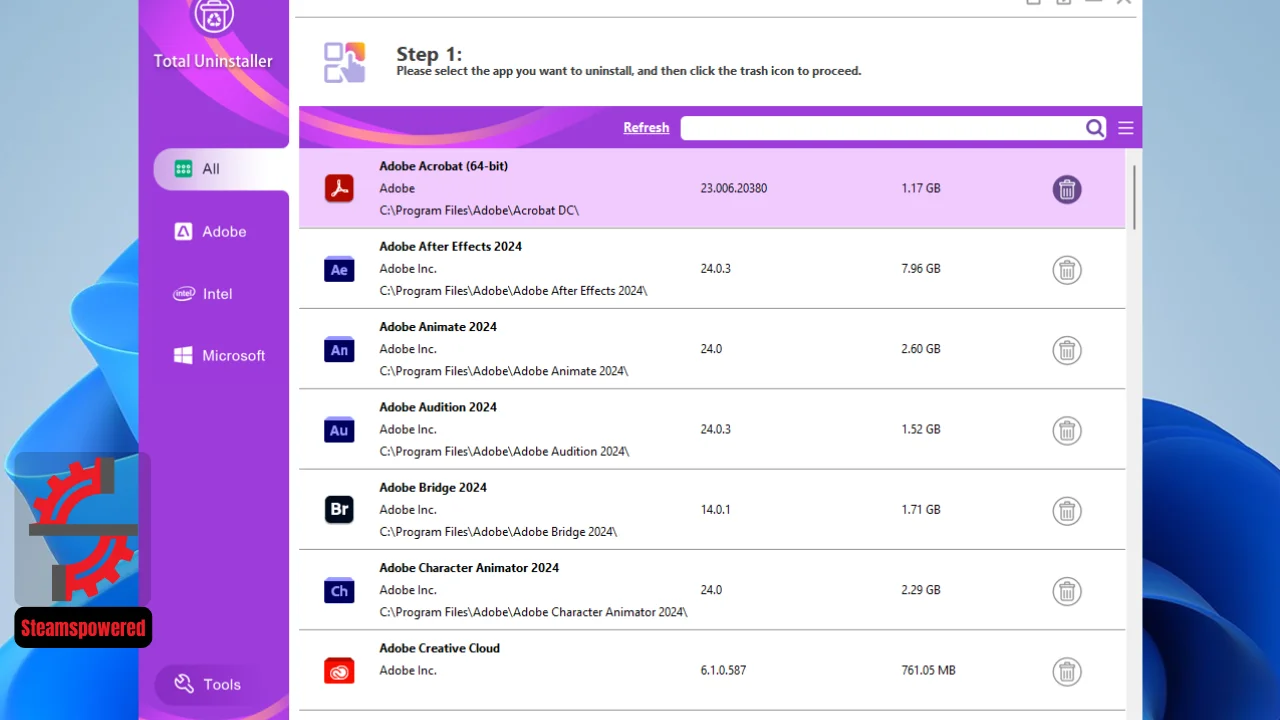Click size value 761.05 MB
Image resolution: width=1280 pixels, height=720 pixels.
(x=928, y=670)
